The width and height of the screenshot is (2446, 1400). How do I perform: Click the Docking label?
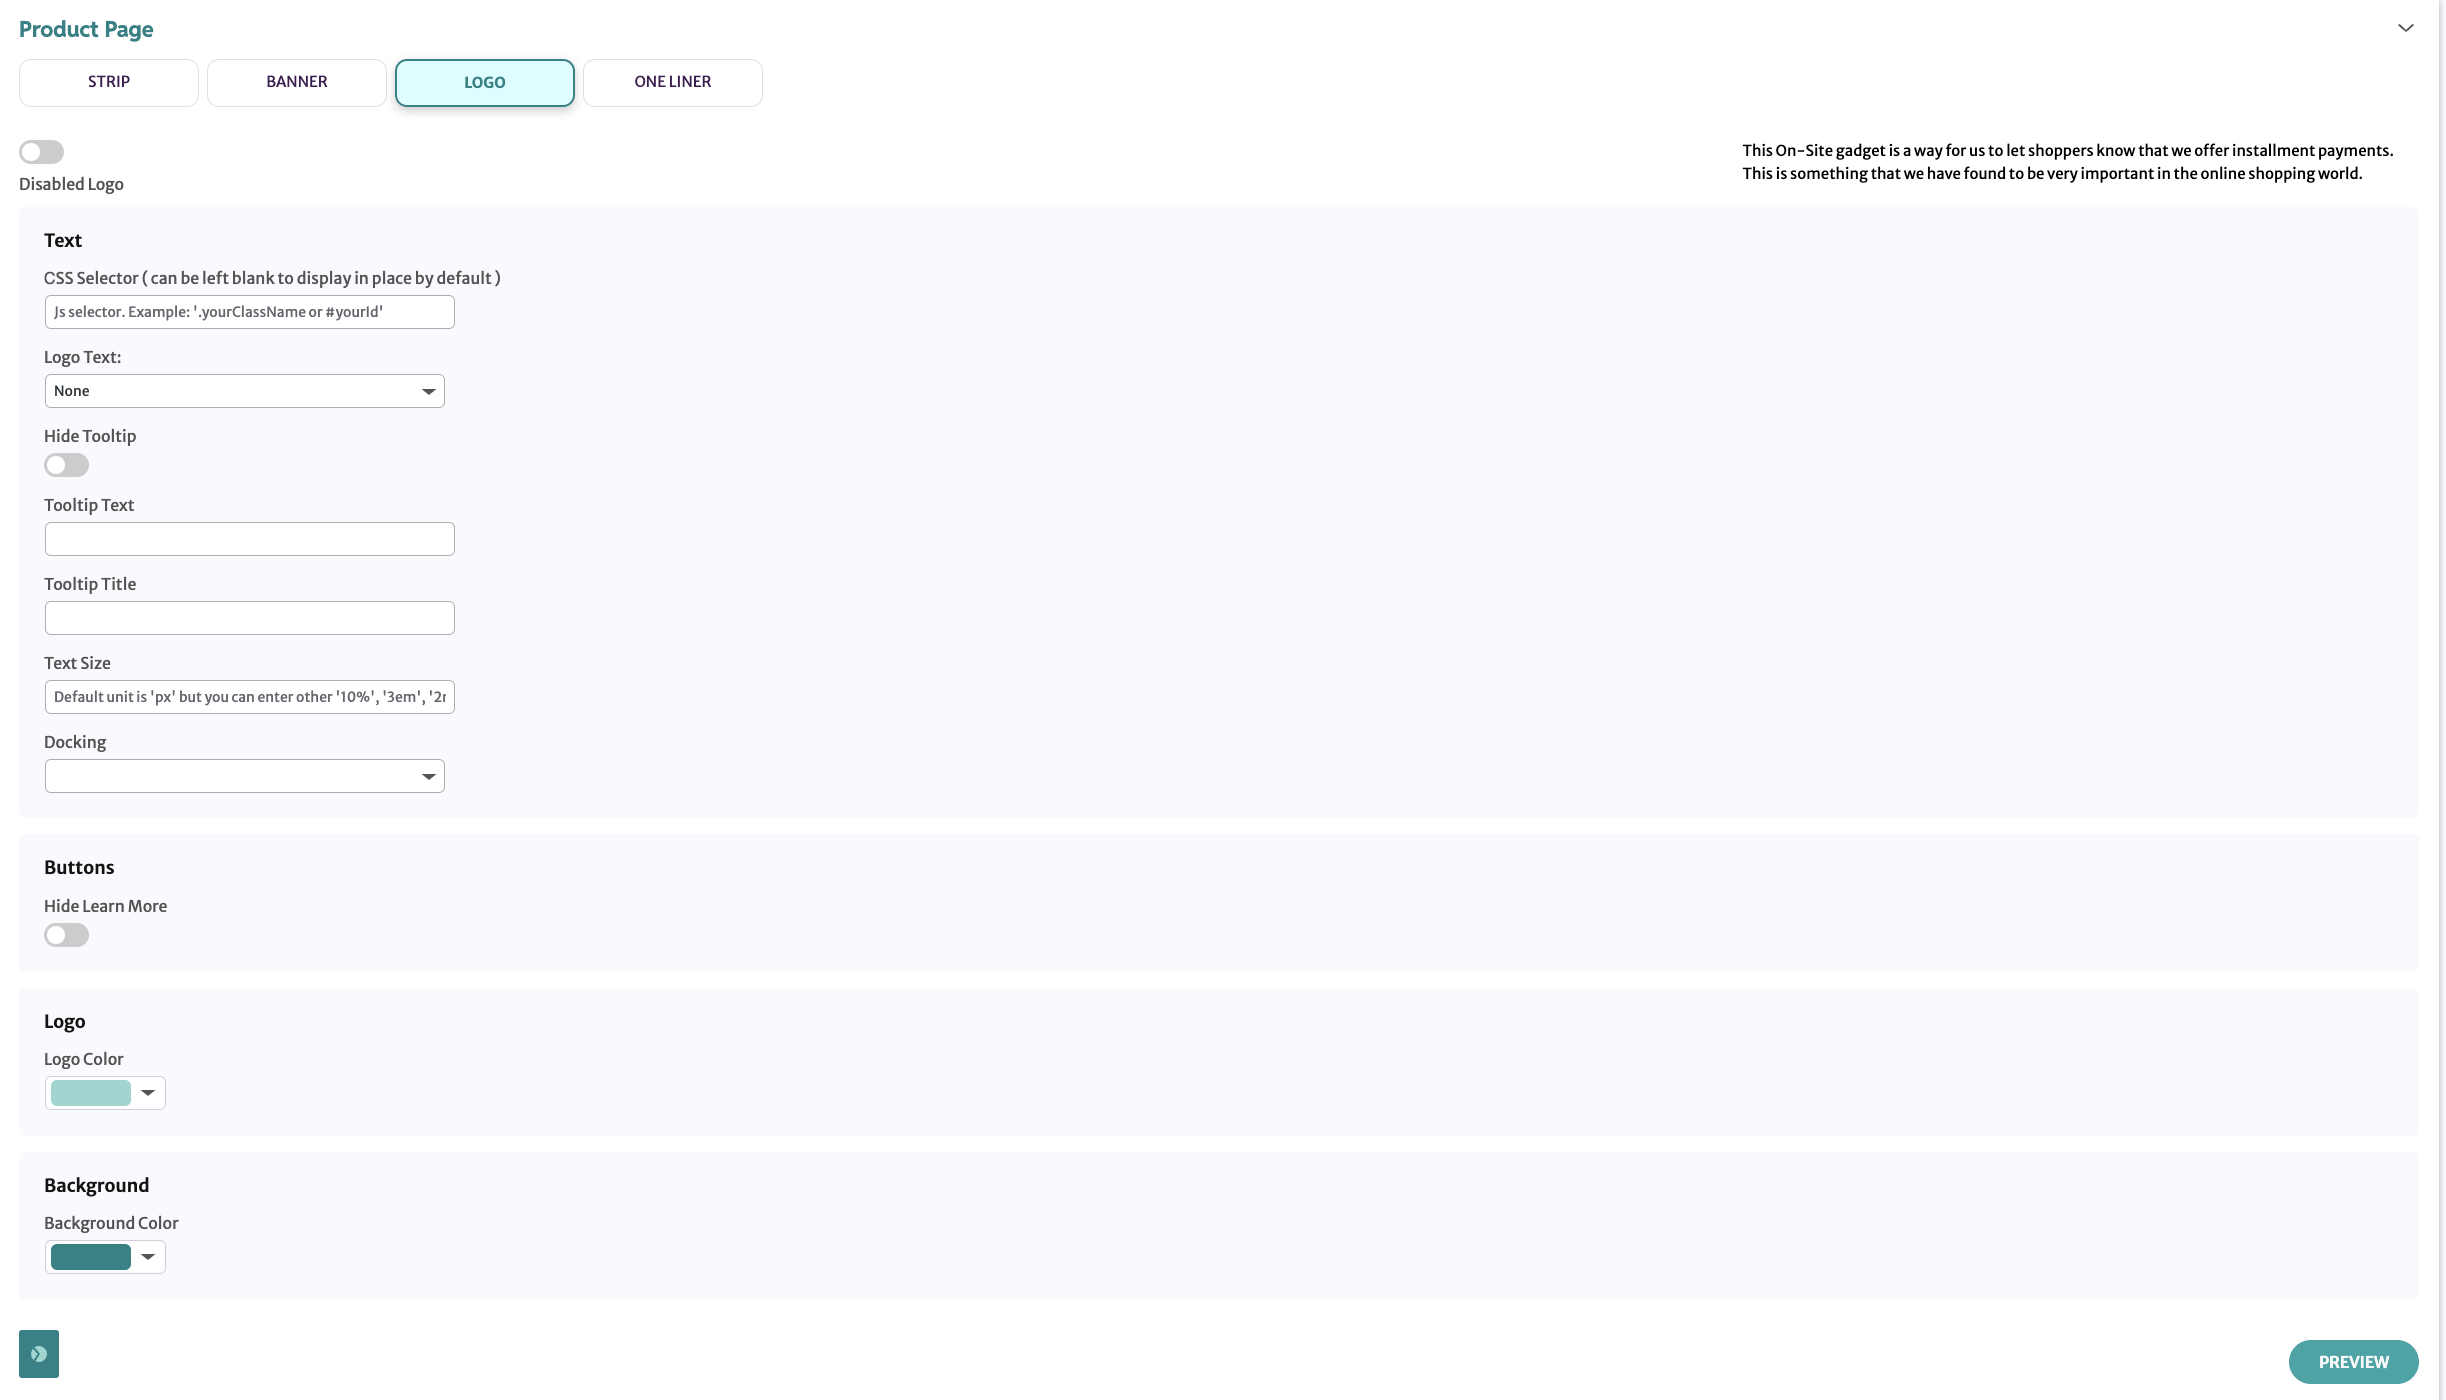[75, 742]
